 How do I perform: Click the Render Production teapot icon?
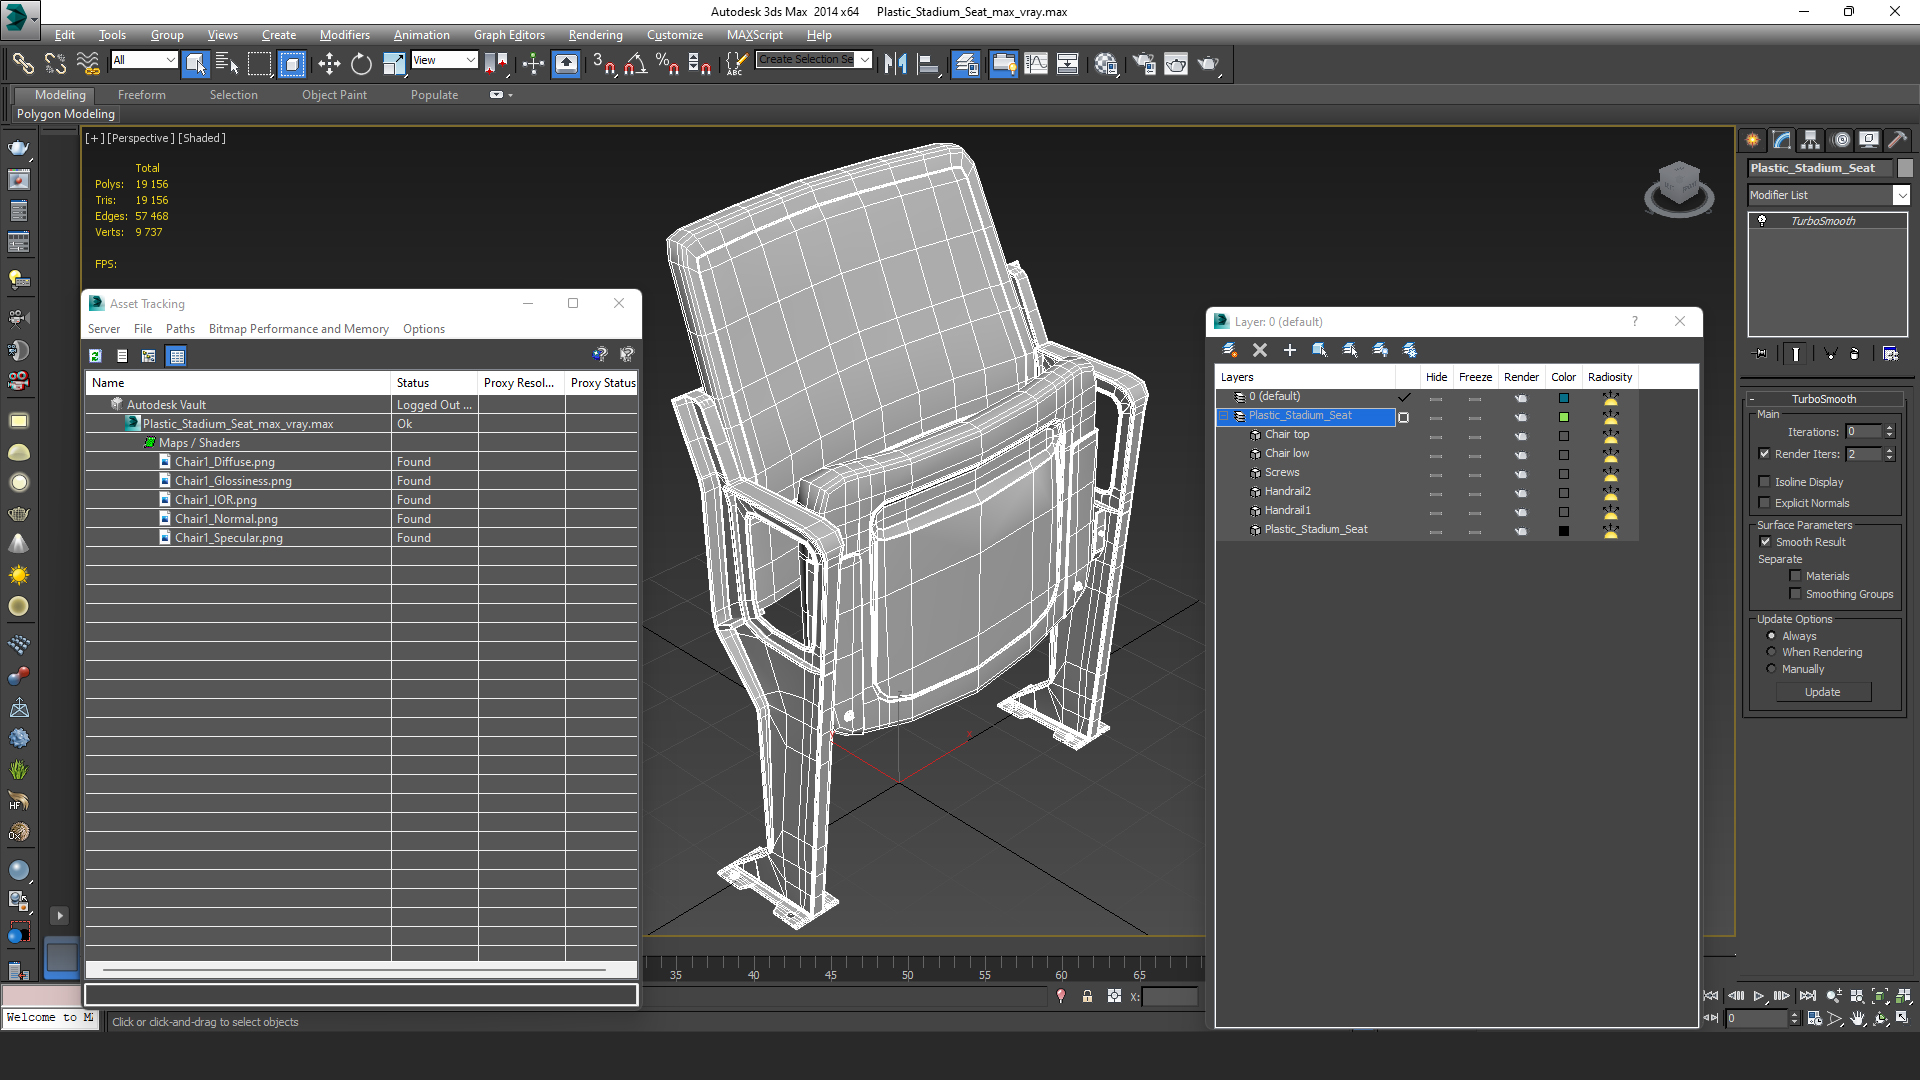pyautogui.click(x=1209, y=64)
